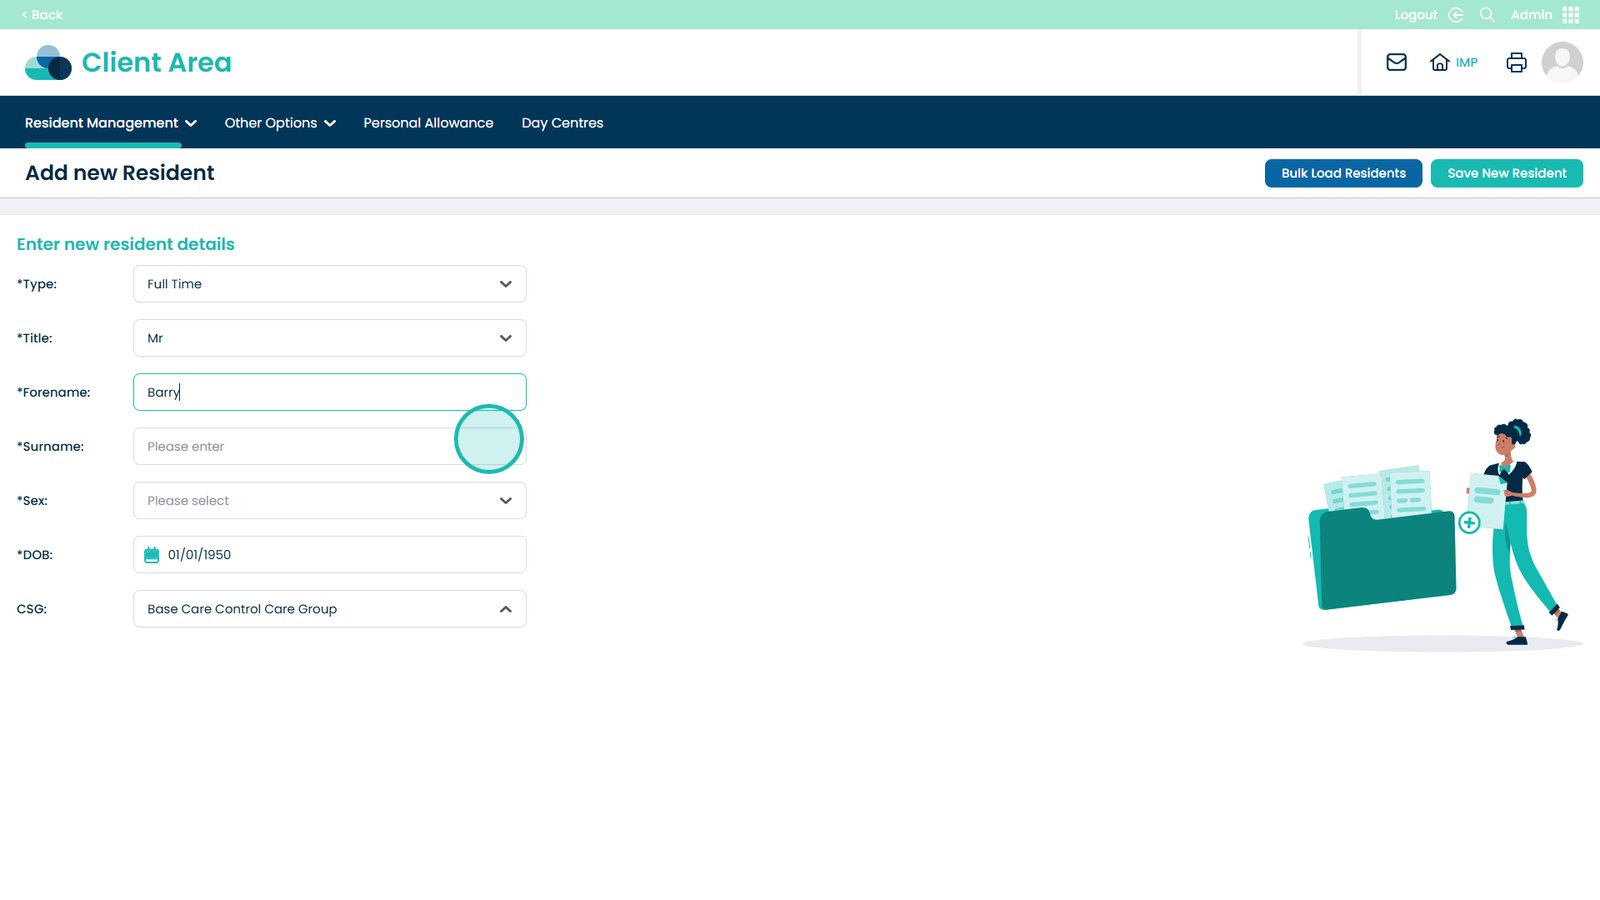This screenshot has width=1600, height=900.
Task: Go to the Personal Allowance tab
Action: pos(428,123)
